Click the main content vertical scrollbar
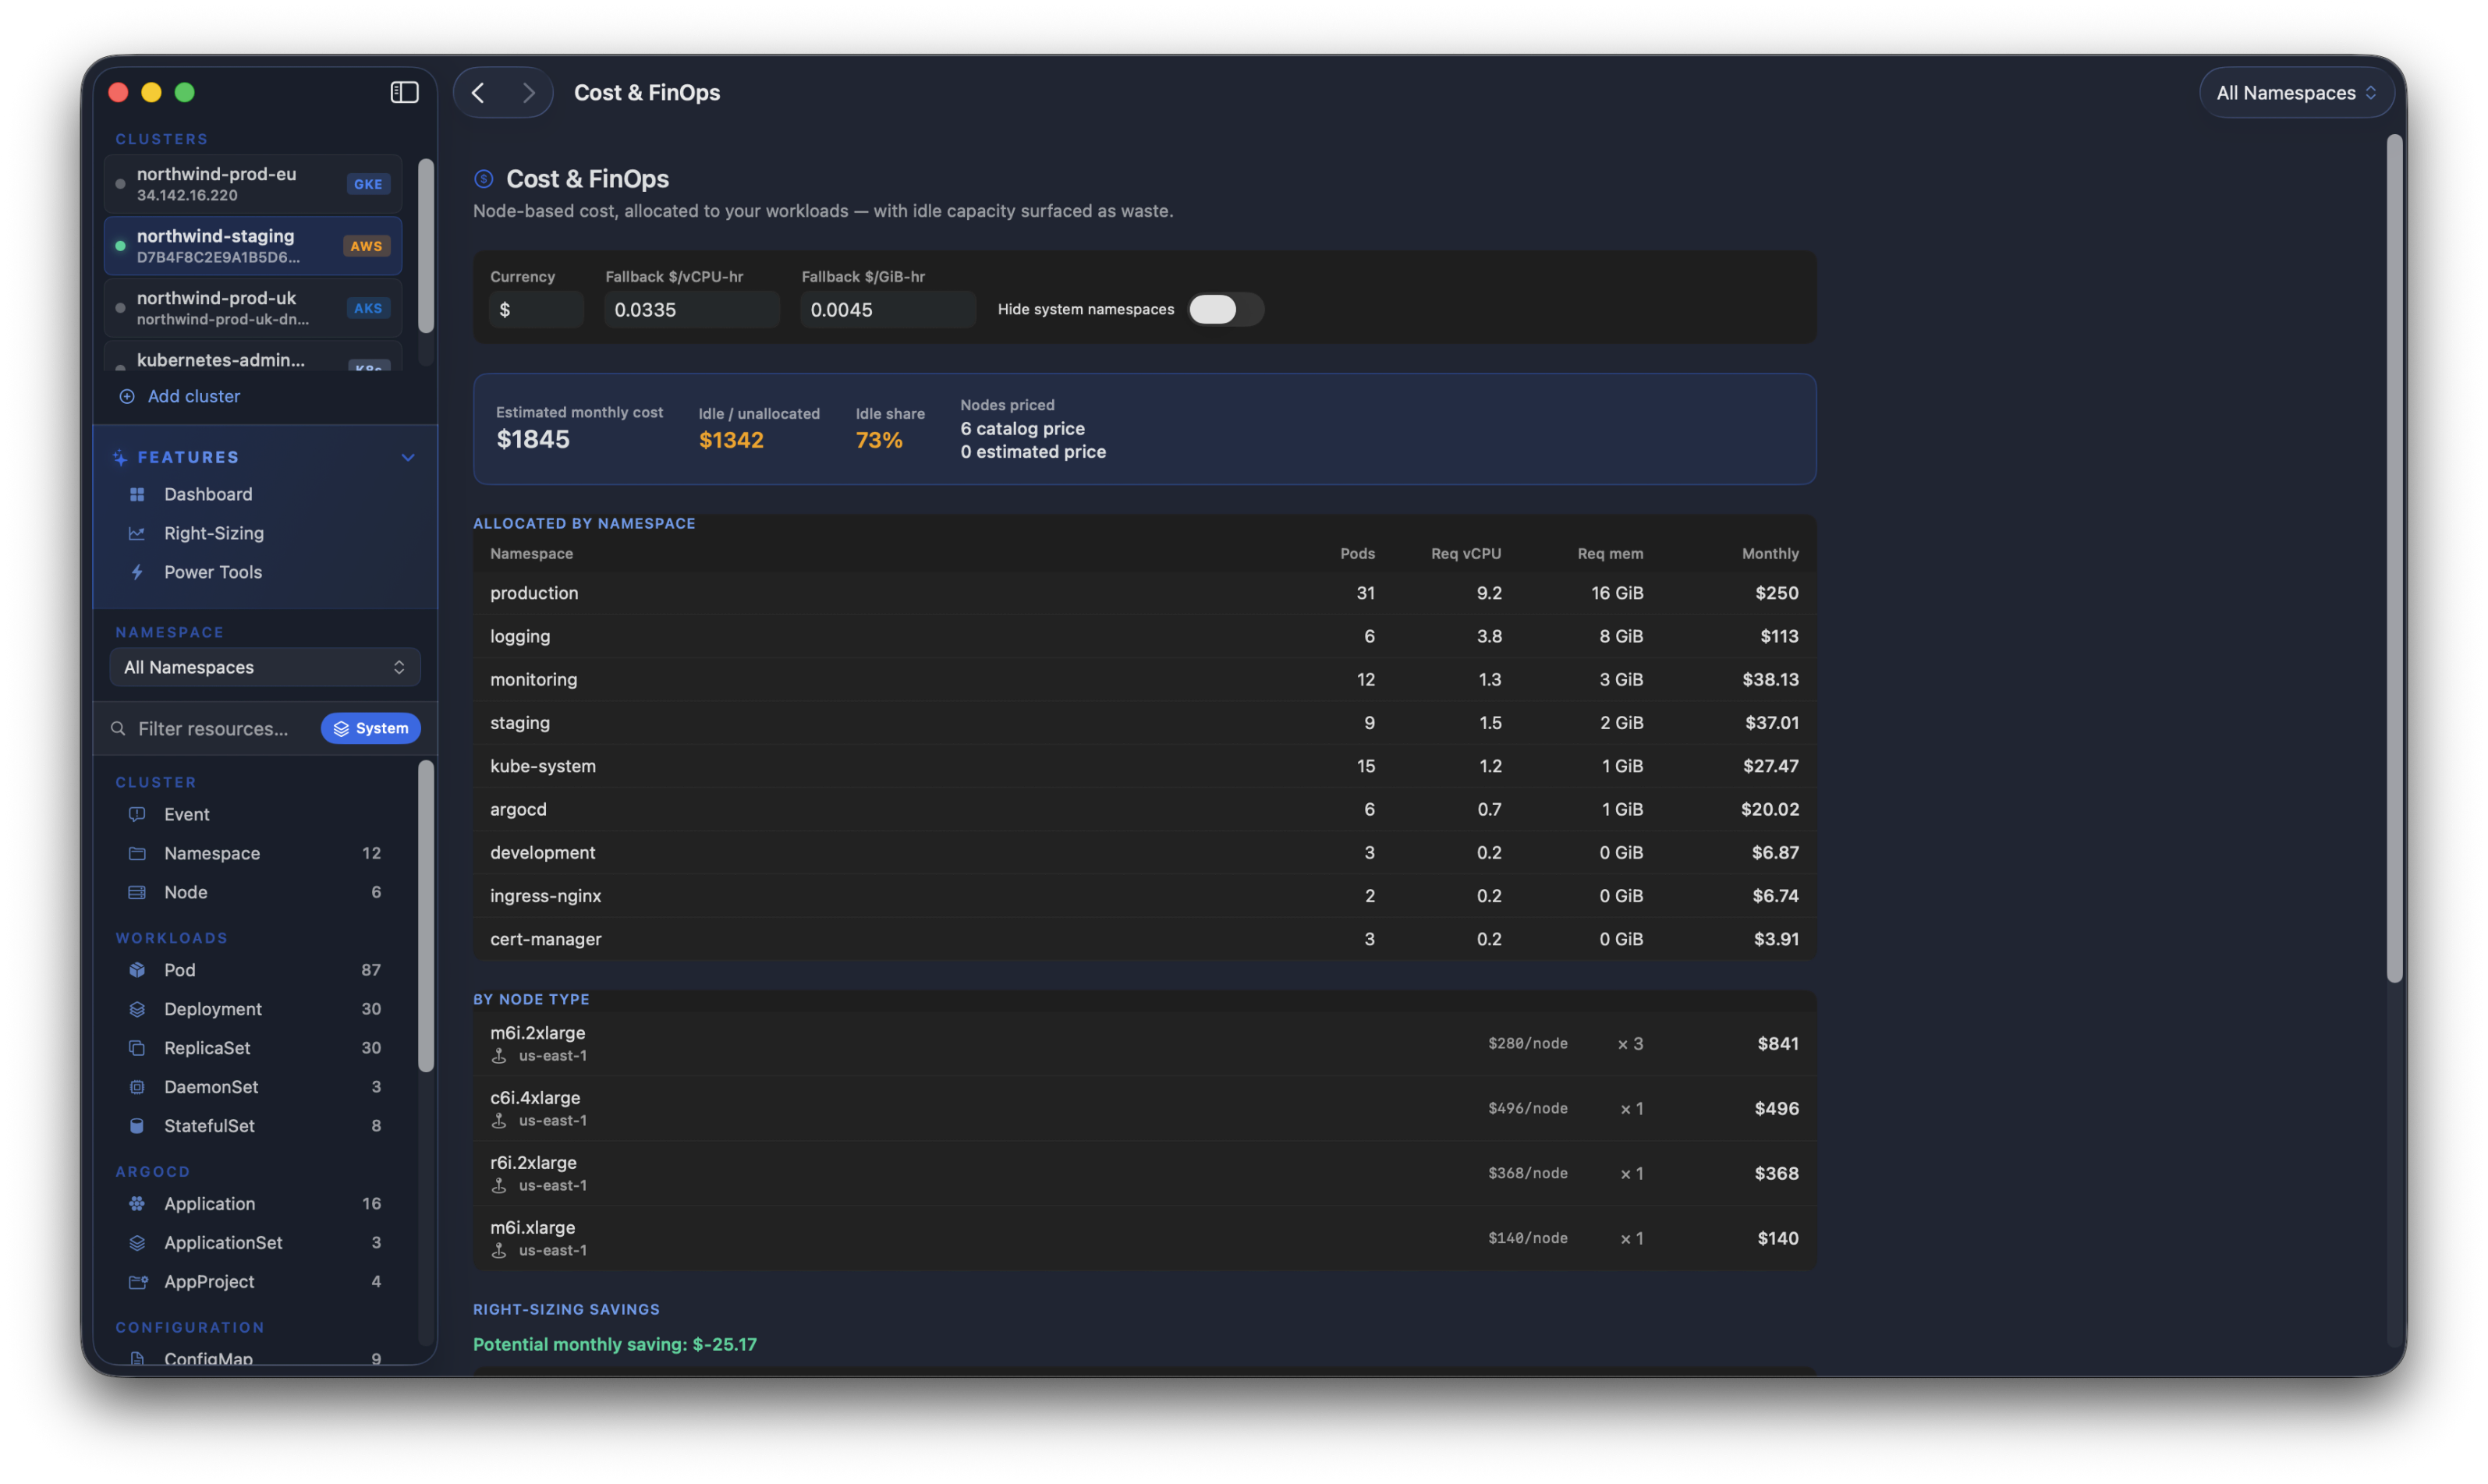Viewport: 2488px width, 1484px height. (2394, 560)
